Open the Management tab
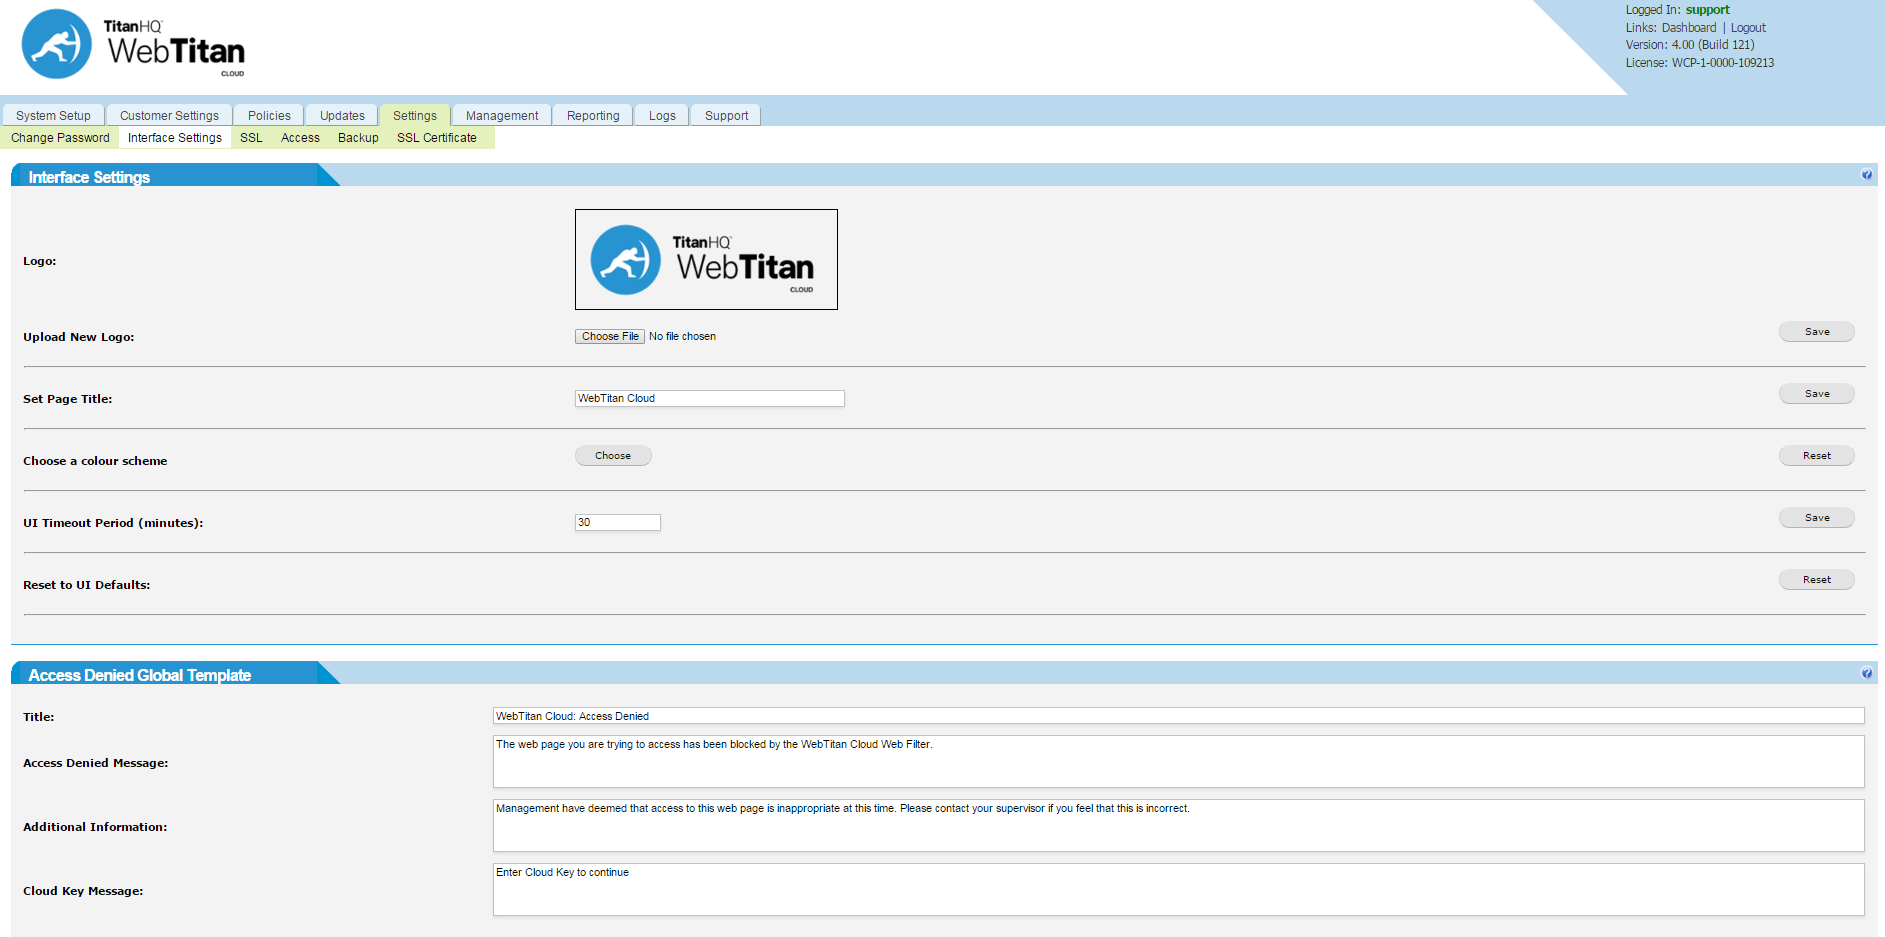Screen dimensions: 1885x937 502,115
